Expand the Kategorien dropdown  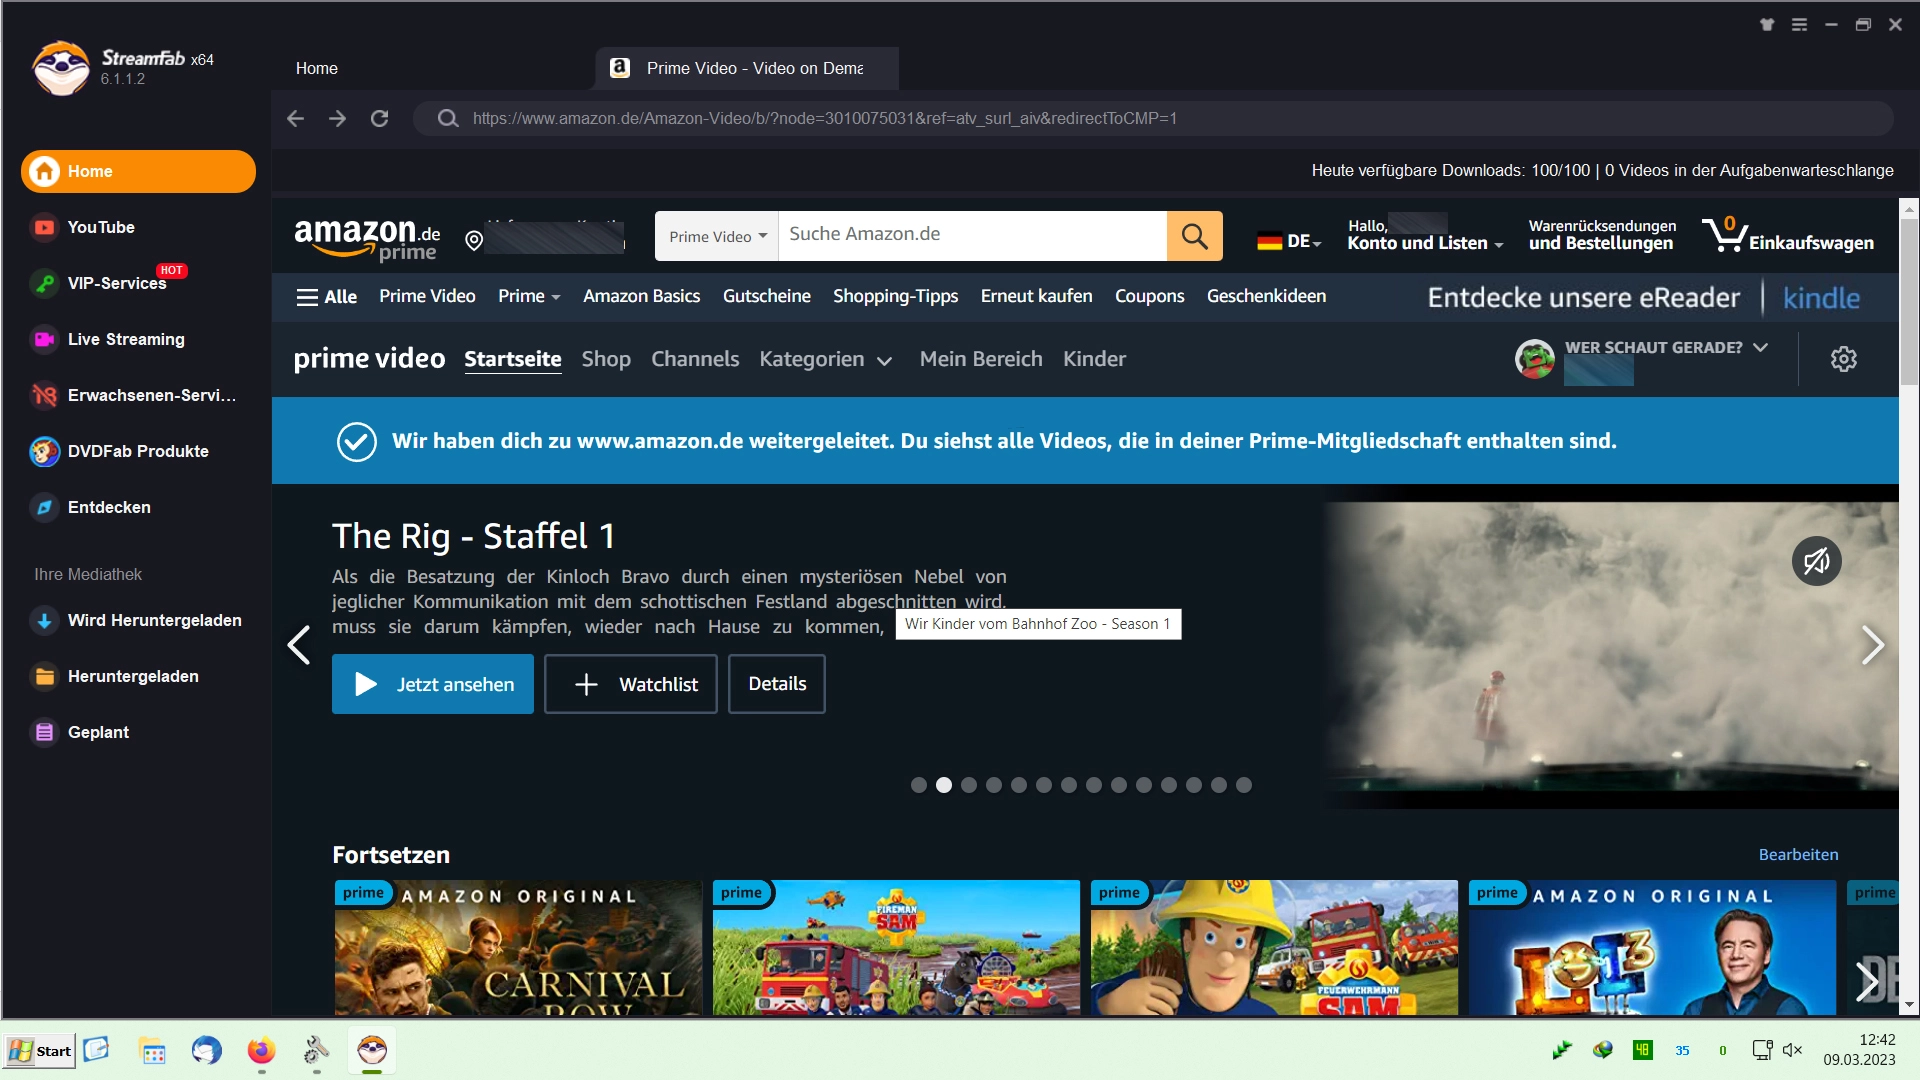click(x=825, y=359)
